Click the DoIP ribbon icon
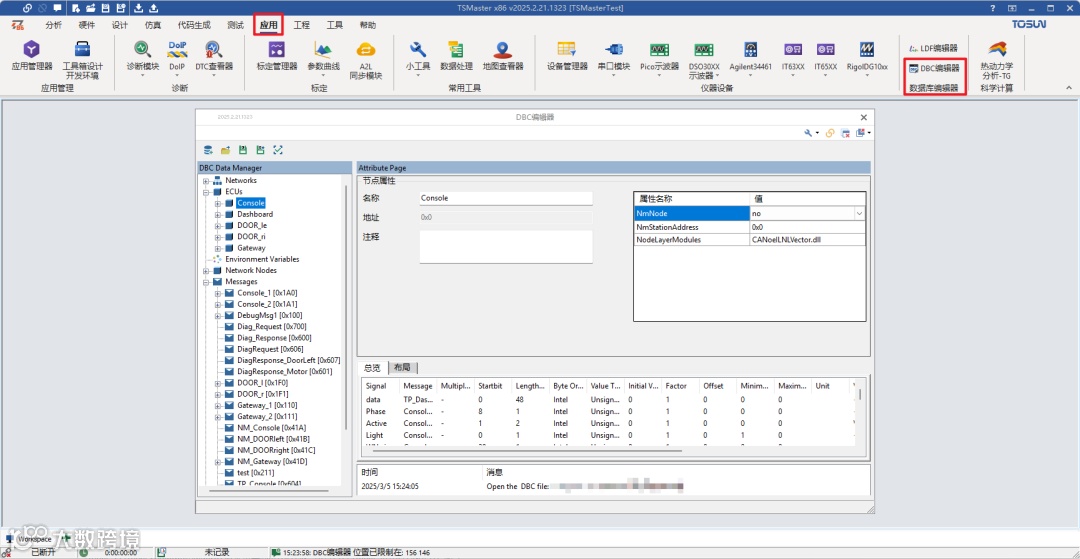 (177, 56)
